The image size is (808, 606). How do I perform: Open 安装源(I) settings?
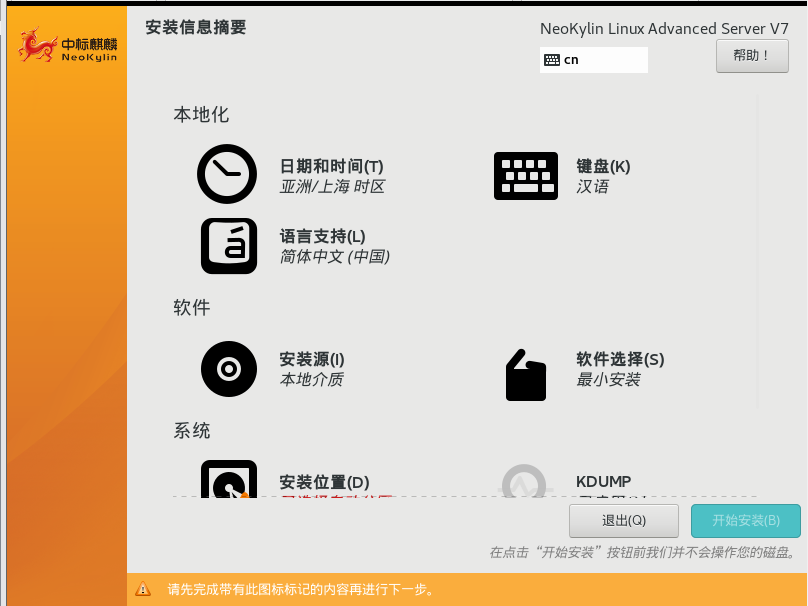(312, 359)
